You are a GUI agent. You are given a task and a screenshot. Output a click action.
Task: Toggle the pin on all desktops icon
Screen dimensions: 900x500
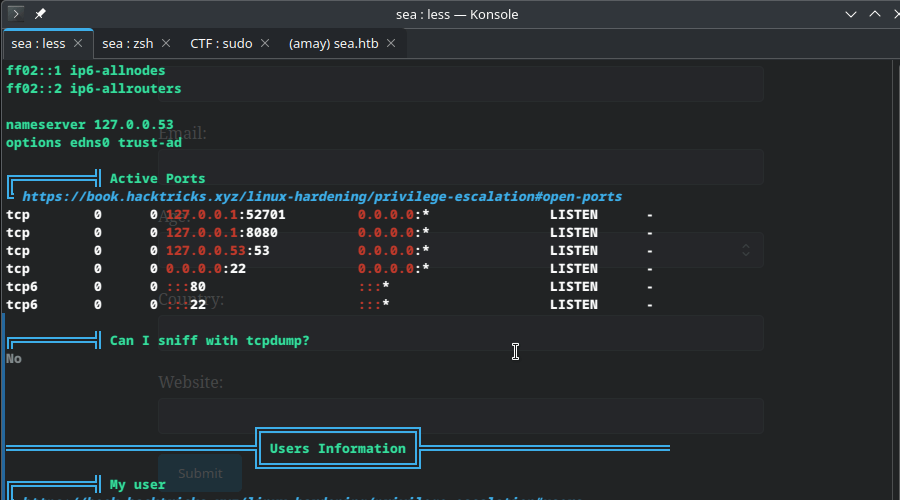[x=40, y=14]
